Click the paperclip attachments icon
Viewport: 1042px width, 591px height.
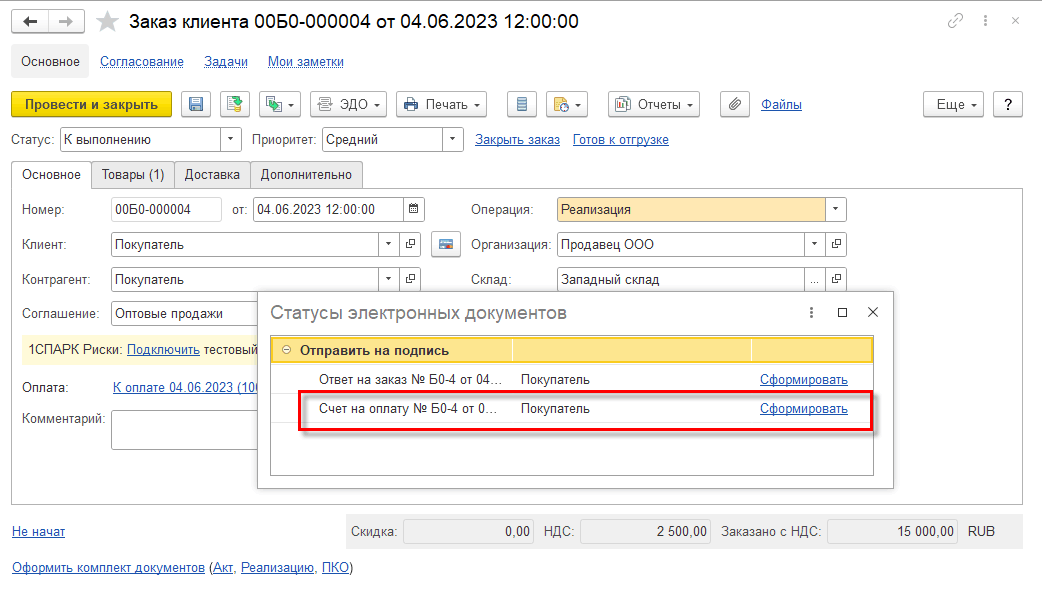click(x=735, y=104)
